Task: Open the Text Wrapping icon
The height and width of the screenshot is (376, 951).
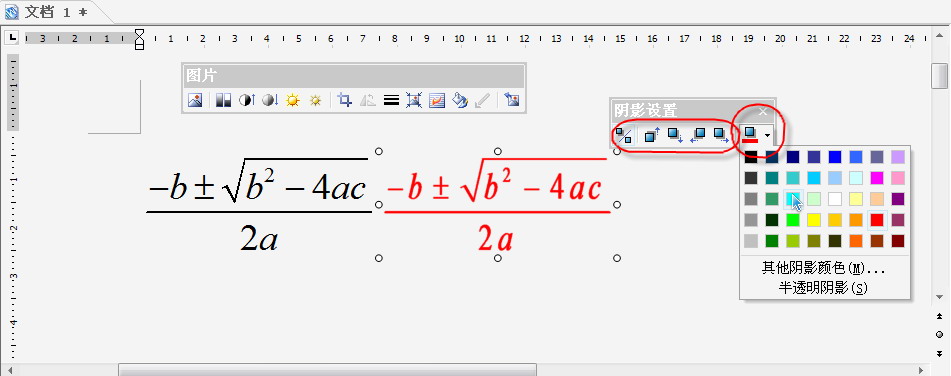Action: (437, 100)
